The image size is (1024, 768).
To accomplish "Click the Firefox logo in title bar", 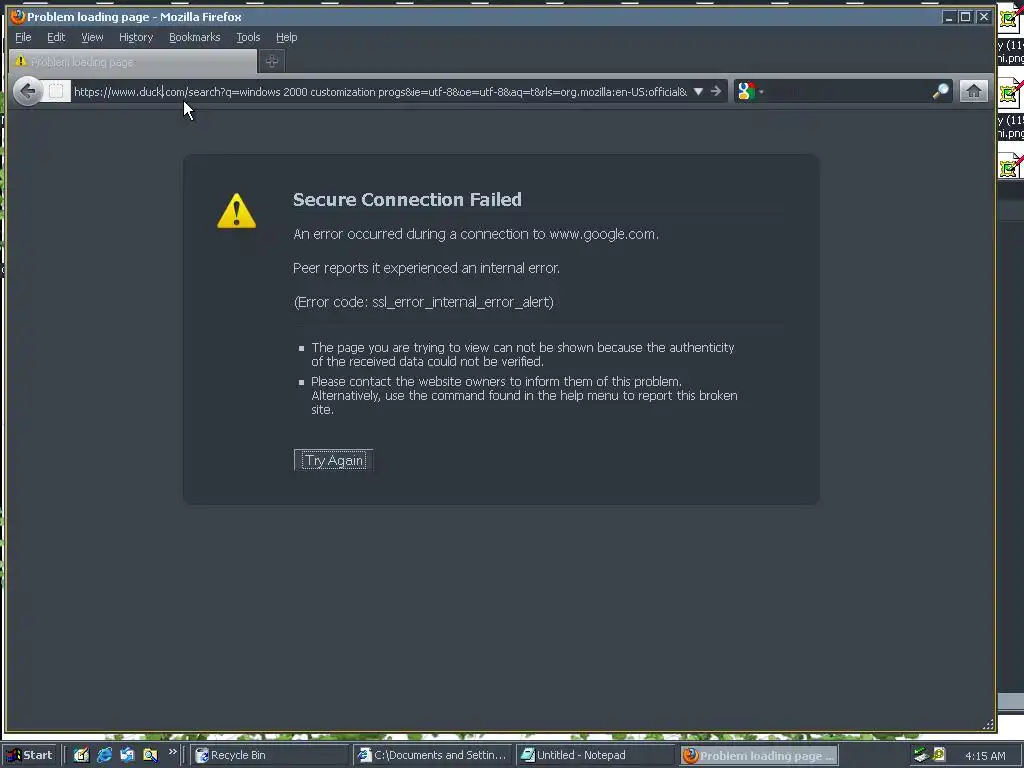I will tap(18, 16).
